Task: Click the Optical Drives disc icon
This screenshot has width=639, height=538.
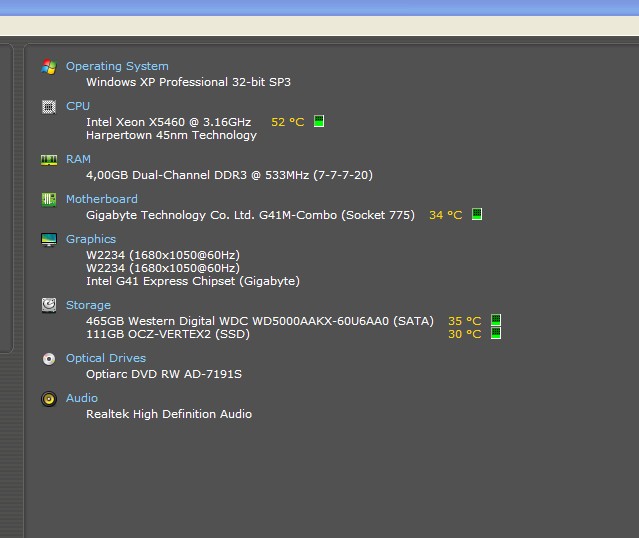Action: coord(49,359)
